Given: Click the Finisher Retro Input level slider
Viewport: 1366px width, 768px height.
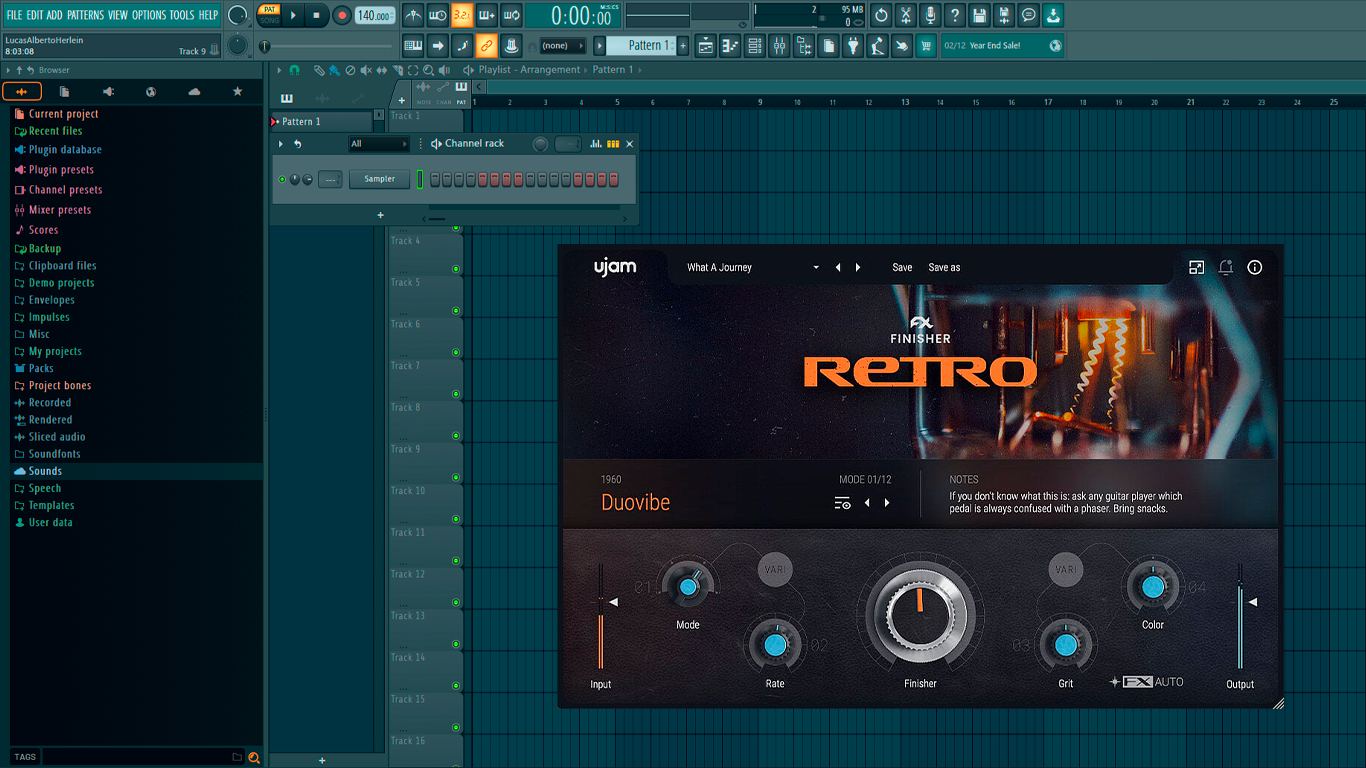Looking at the screenshot, I should pyautogui.click(x=601, y=616).
